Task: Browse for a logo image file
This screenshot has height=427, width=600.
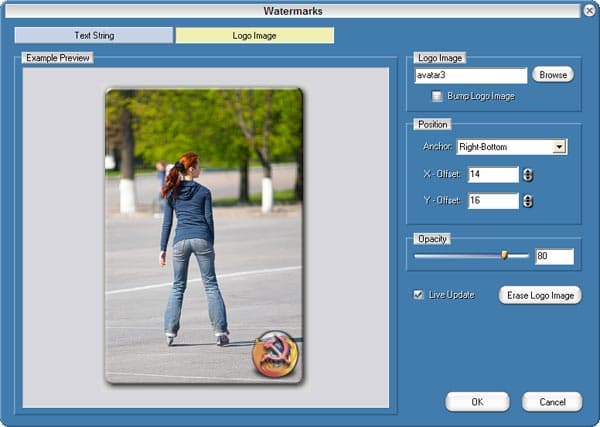Action: point(553,75)
